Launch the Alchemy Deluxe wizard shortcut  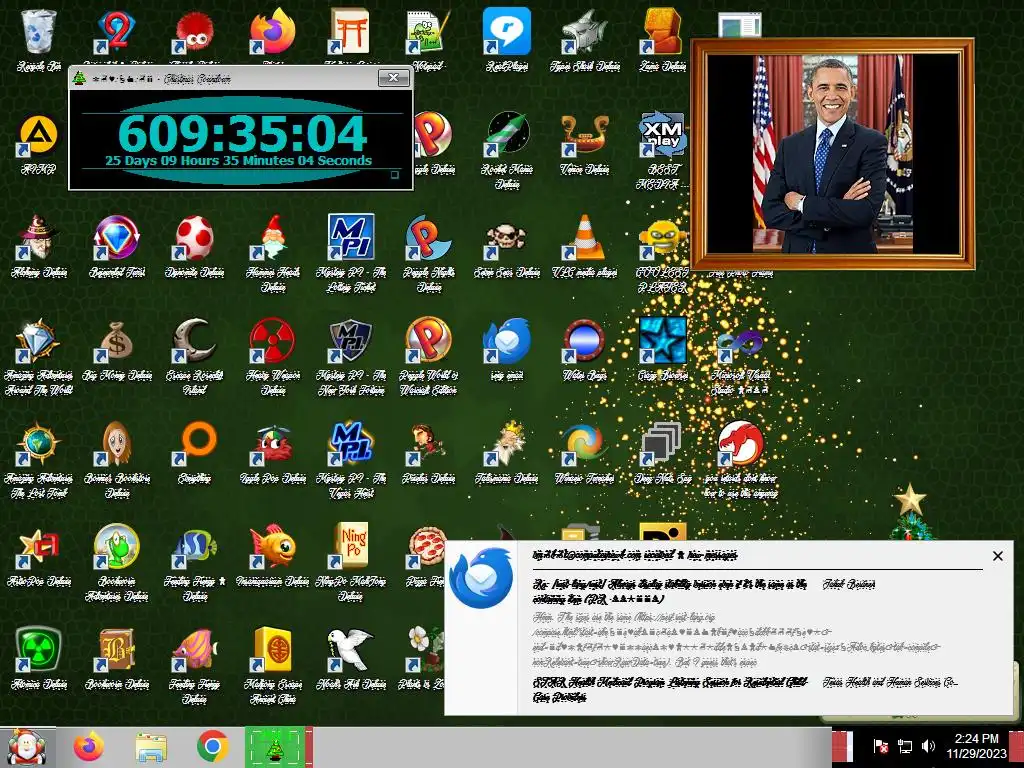click(x=39, y=238)
